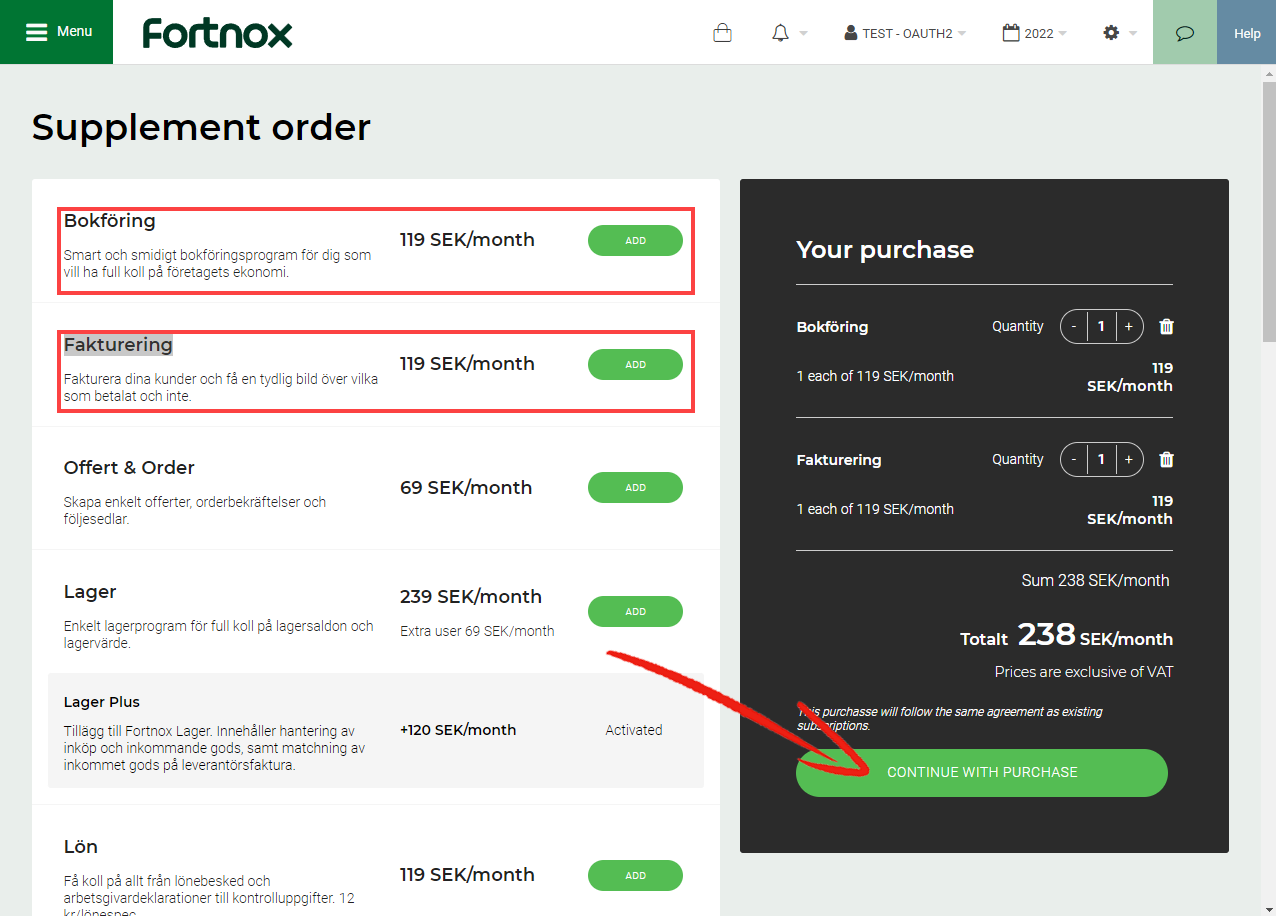Remove Fakturering using its trash icon

(x=1166, y=459)
